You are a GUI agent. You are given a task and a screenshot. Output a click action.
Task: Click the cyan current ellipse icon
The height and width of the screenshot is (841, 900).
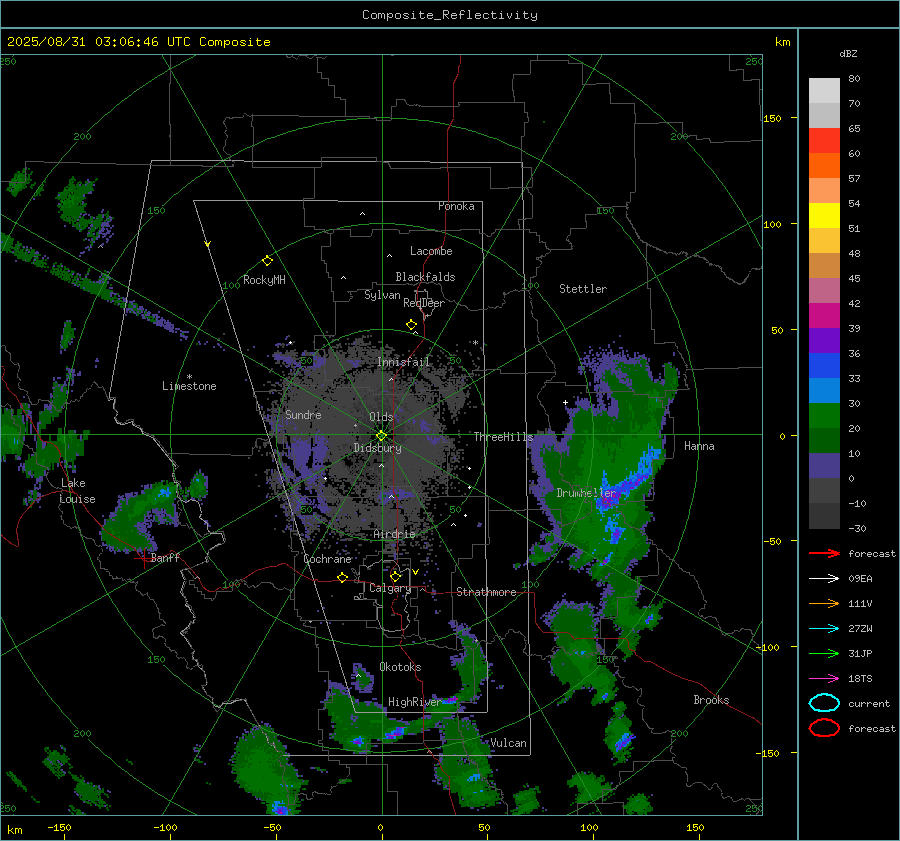(824, 703)
